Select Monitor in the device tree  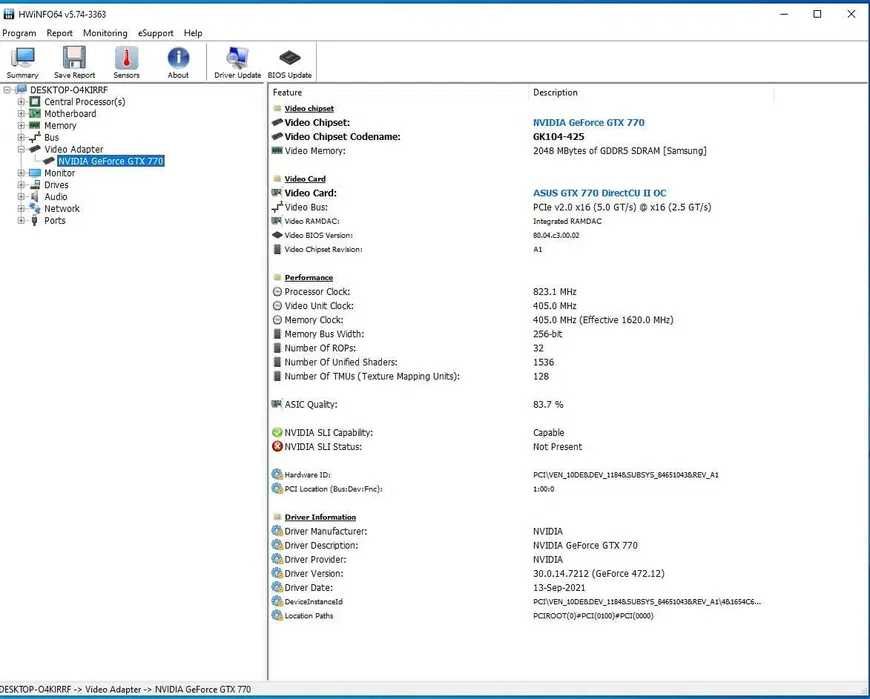tap(59, 173)
